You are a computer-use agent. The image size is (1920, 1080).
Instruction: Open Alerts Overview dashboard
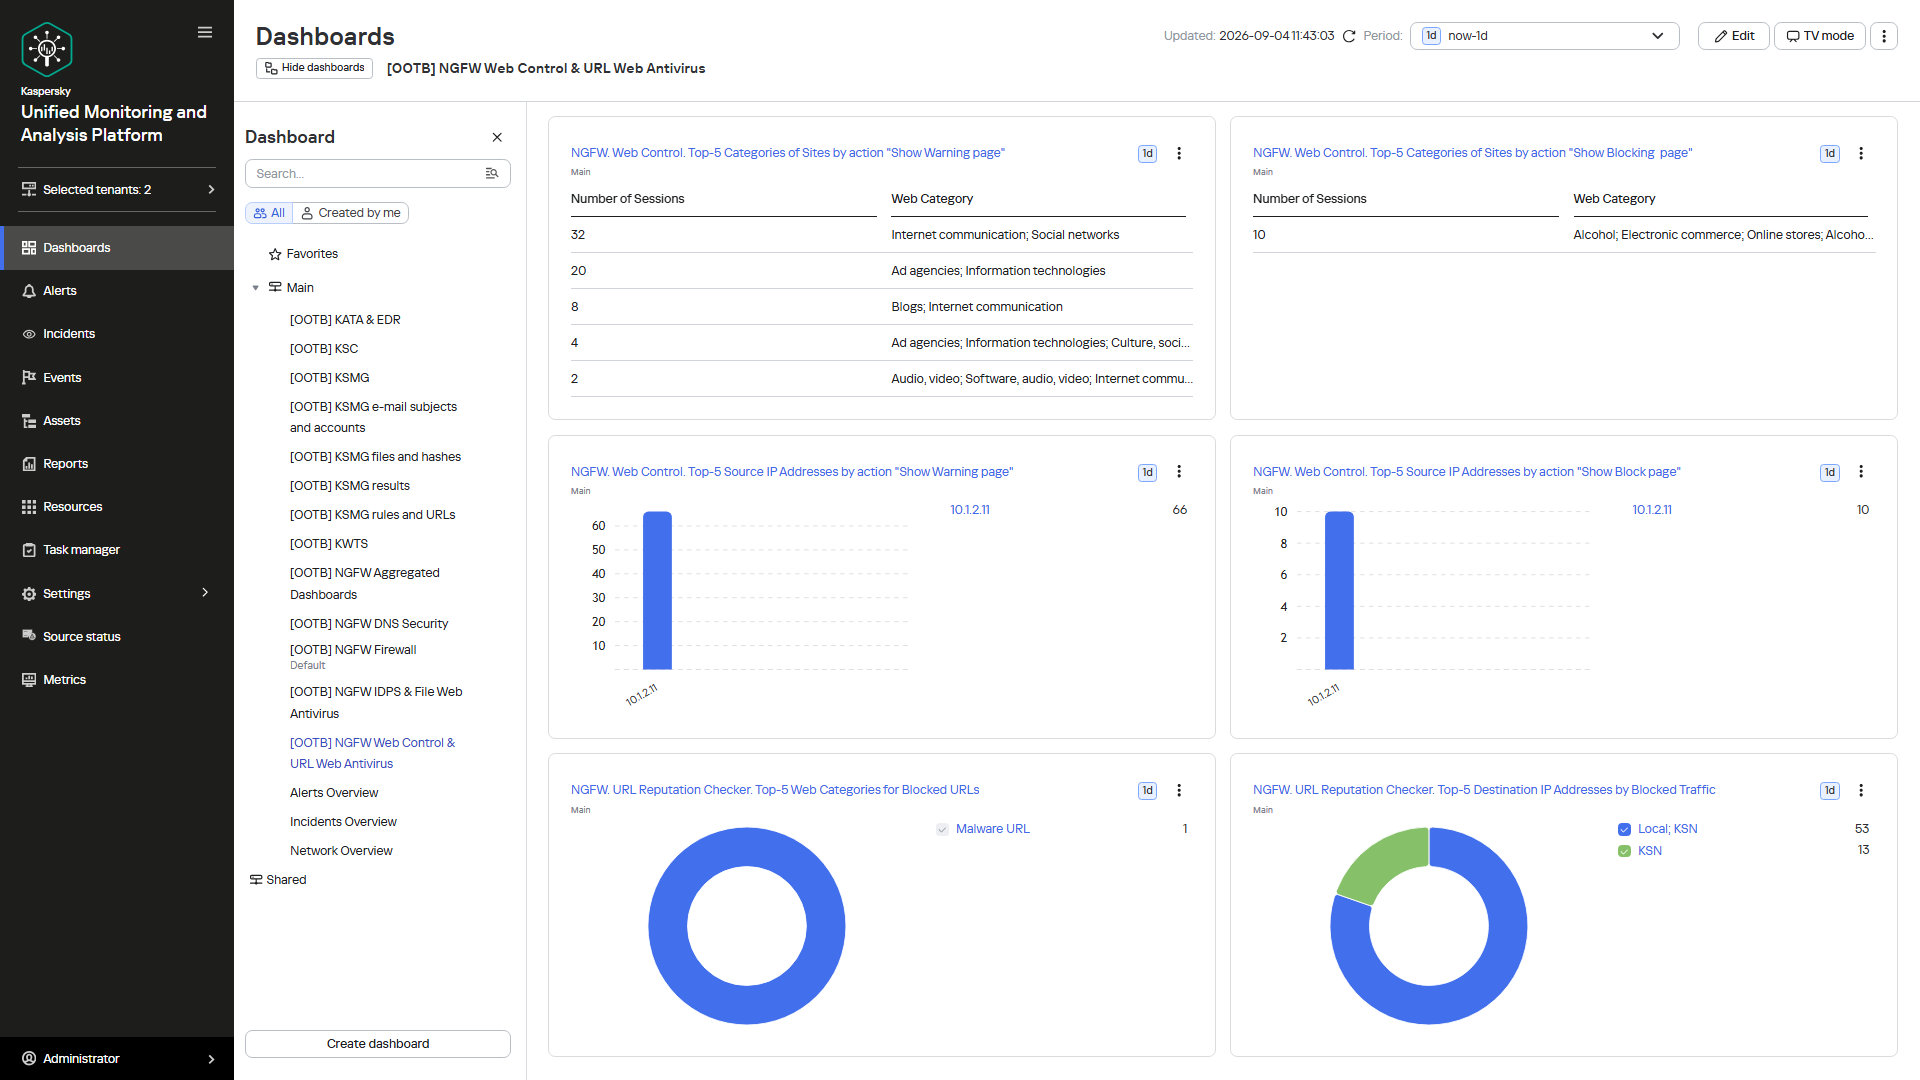(334, 793)
